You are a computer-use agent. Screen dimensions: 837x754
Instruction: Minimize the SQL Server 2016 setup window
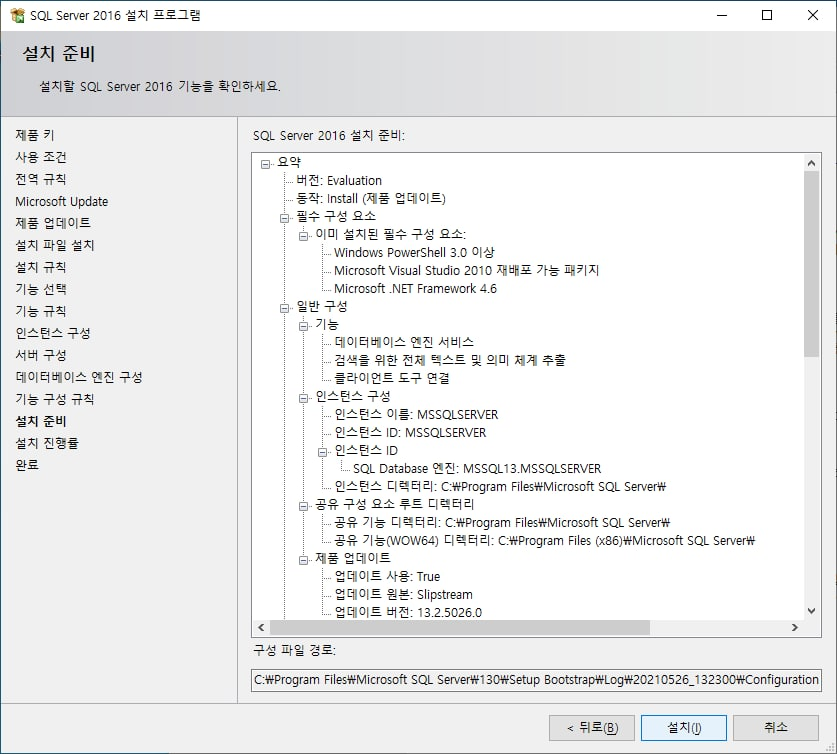pos(722,15)
